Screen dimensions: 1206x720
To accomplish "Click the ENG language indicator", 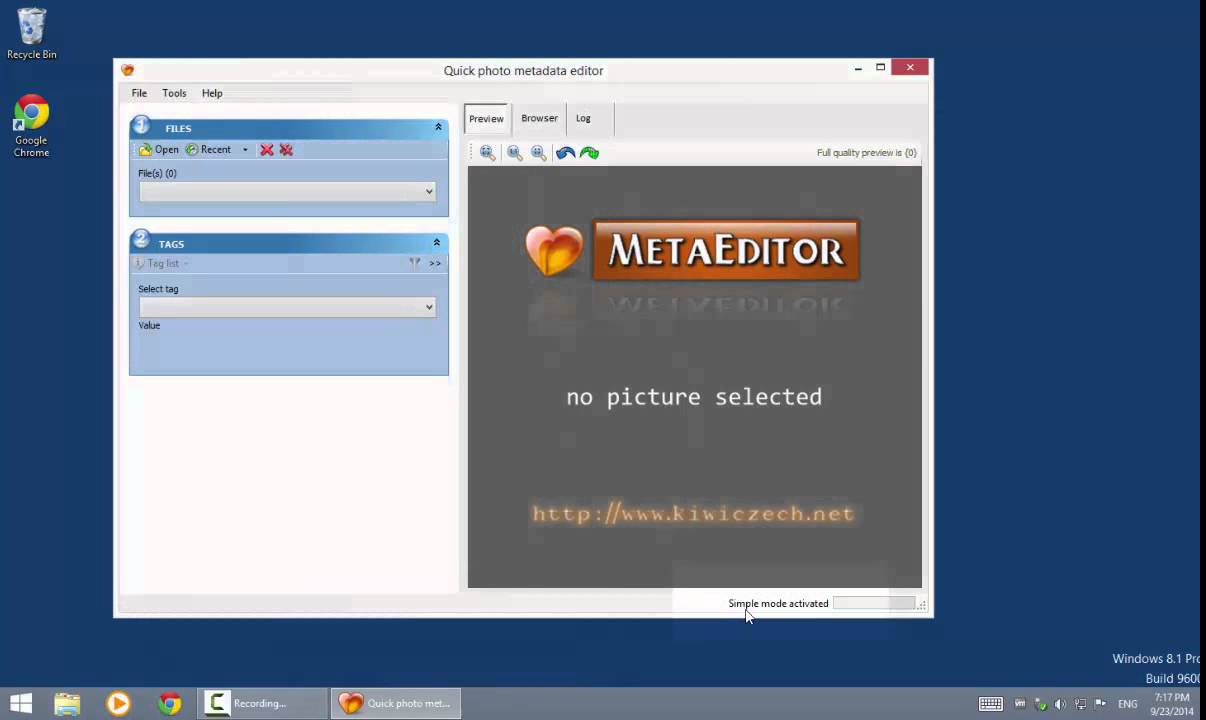I will [1128, 704].
